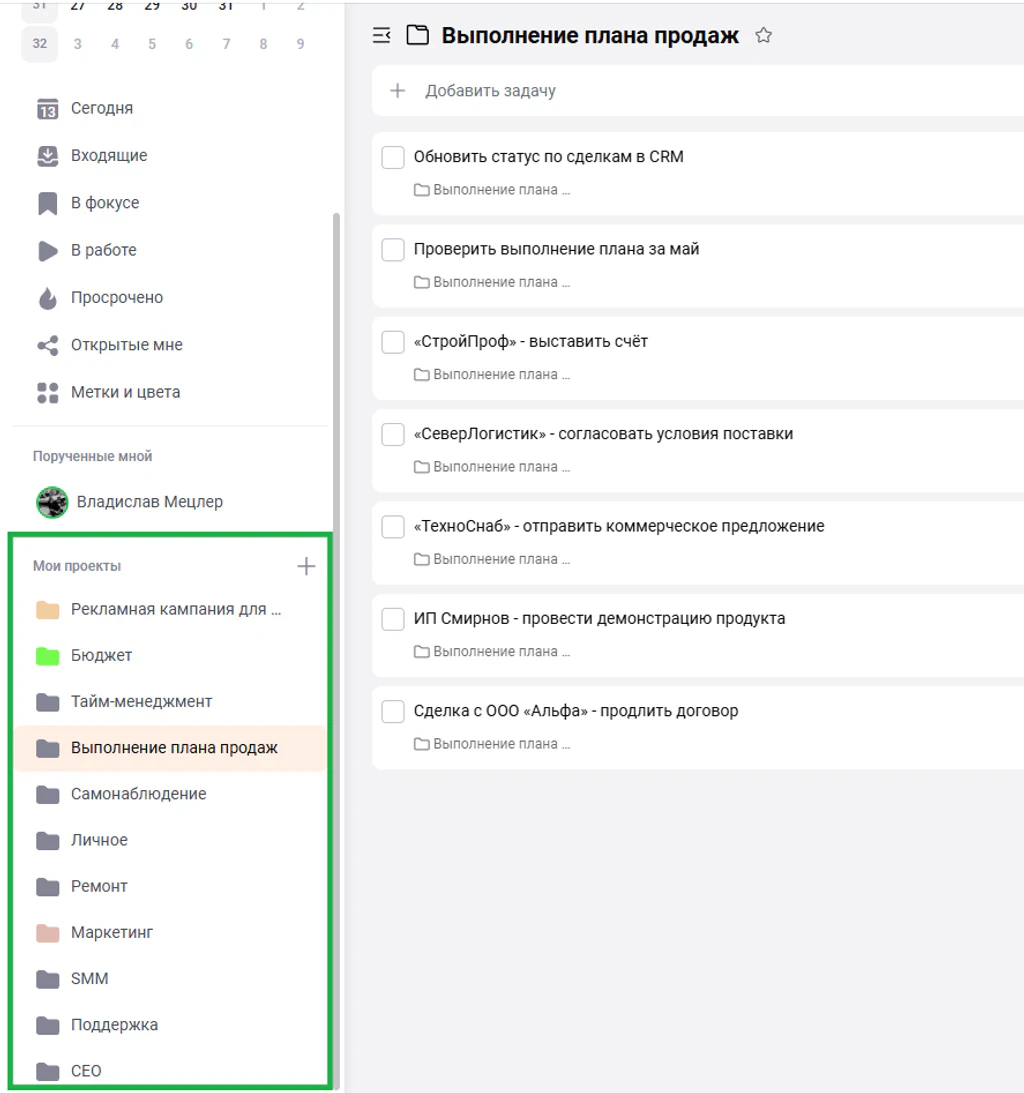Image resolution: width=1024 pixels, height=1093 pixels.
Task: Click the Открытые мне share icon
Action: pos(47,346)
